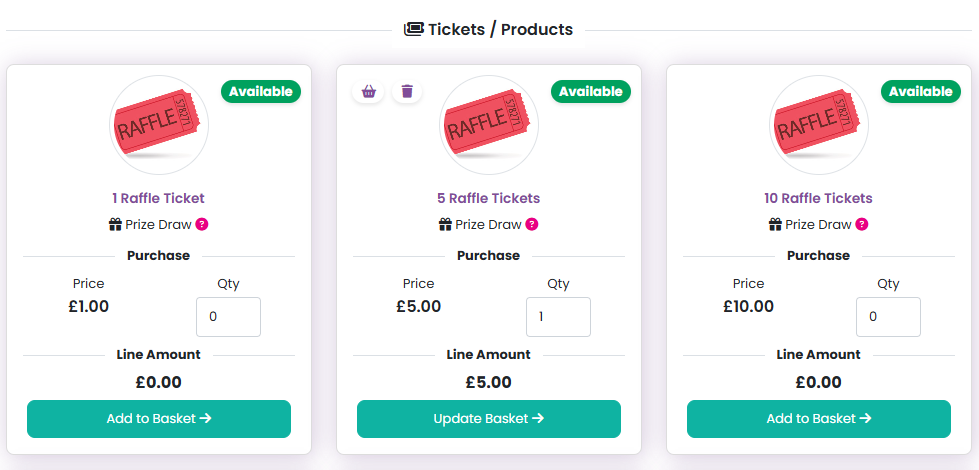Screen dimensions: 979x470
Task: Open the 5 Raffle Tickets product link
Action: [x=489, y=198]
